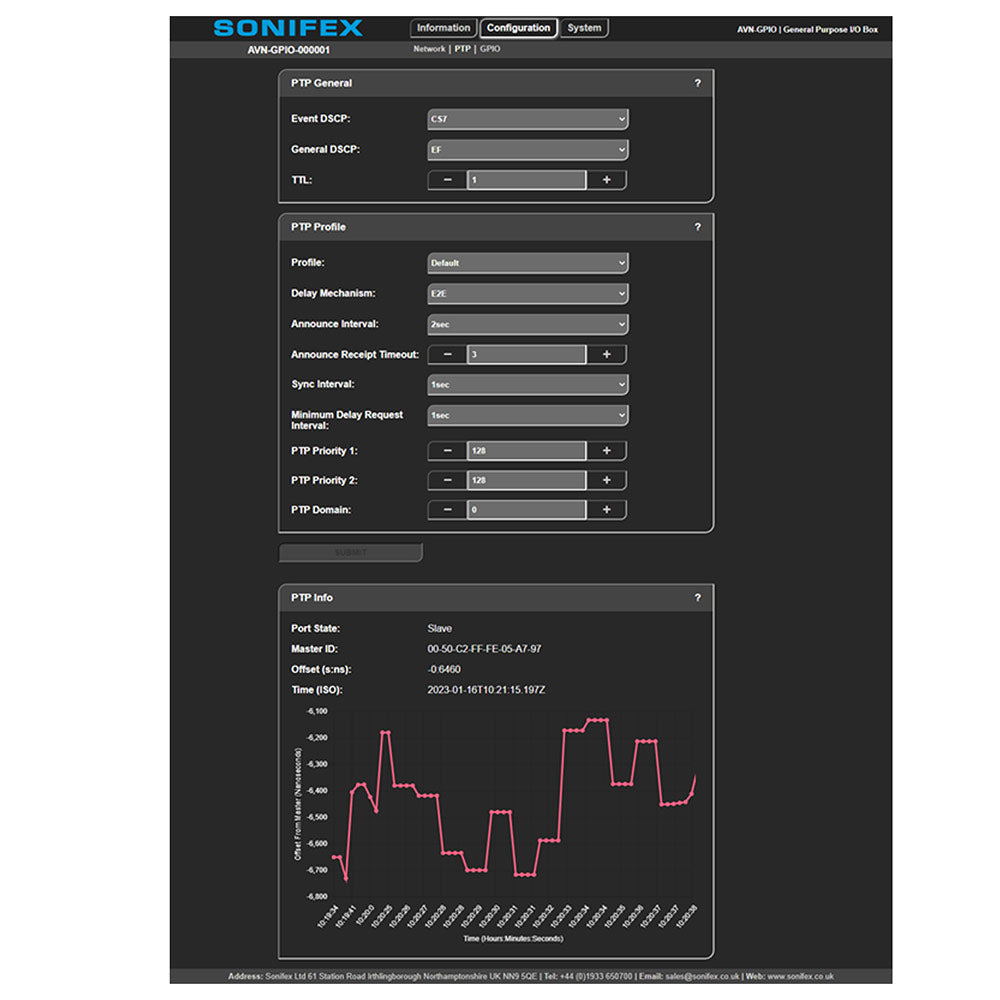Click the PTP Priority 1 input field
This screenshot has width=1000, height=1000.
coord(526,451)
